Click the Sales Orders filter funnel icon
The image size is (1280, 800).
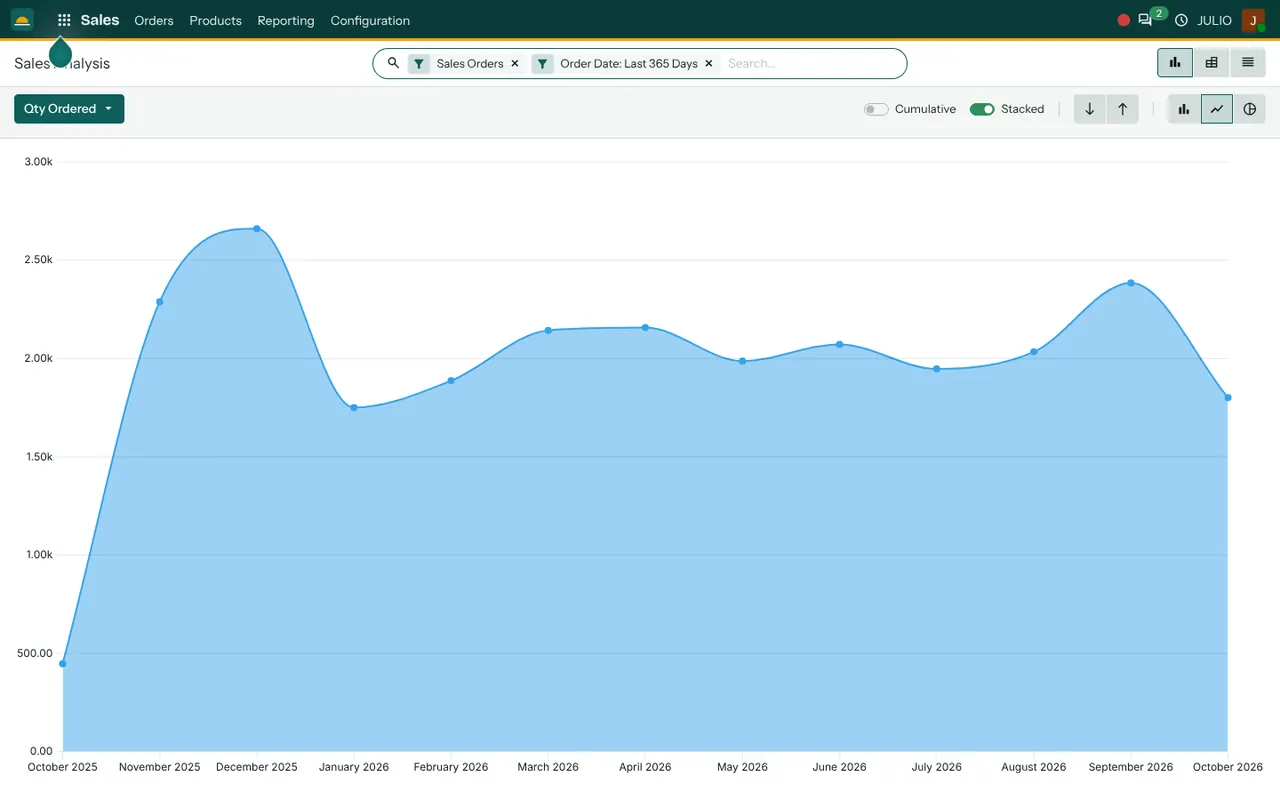419,64
